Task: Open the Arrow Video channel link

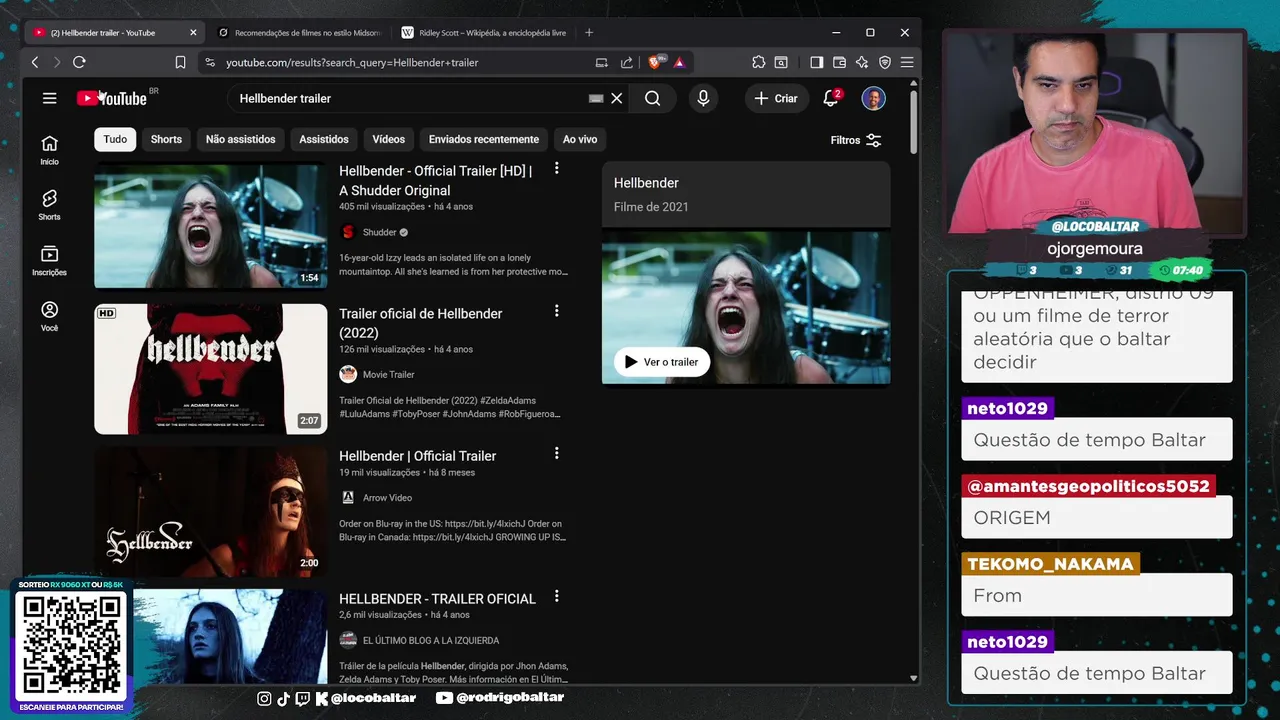Action: [387, 497]
